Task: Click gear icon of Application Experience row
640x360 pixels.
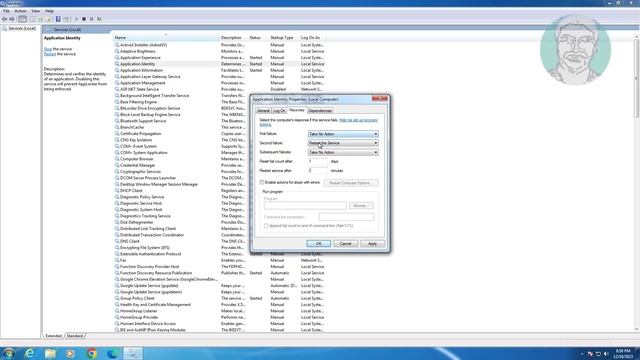Action: pos(117,58)
